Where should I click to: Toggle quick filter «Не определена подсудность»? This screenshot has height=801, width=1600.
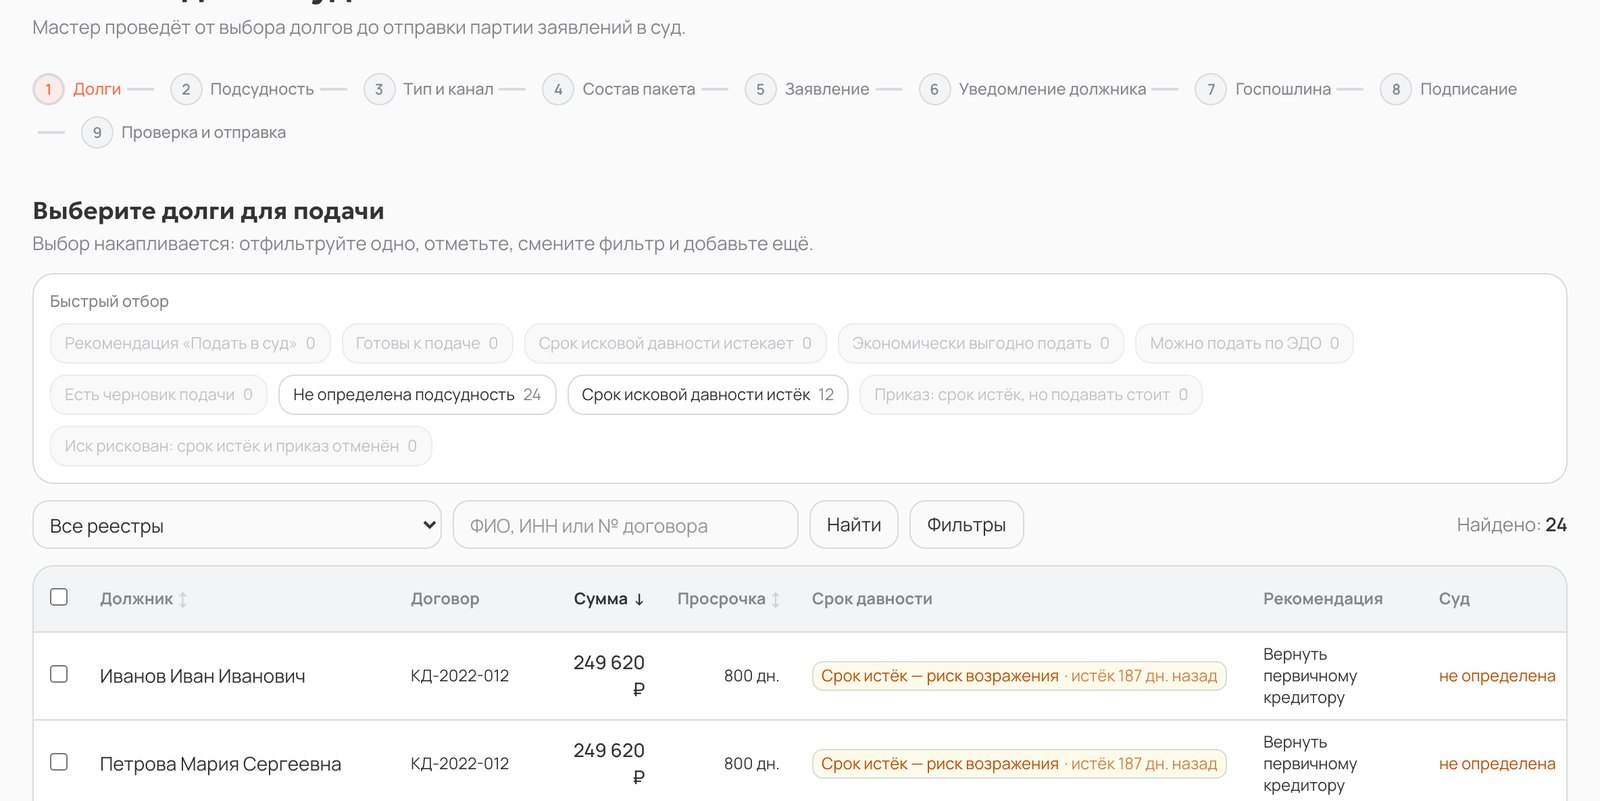tap(417, 395)
